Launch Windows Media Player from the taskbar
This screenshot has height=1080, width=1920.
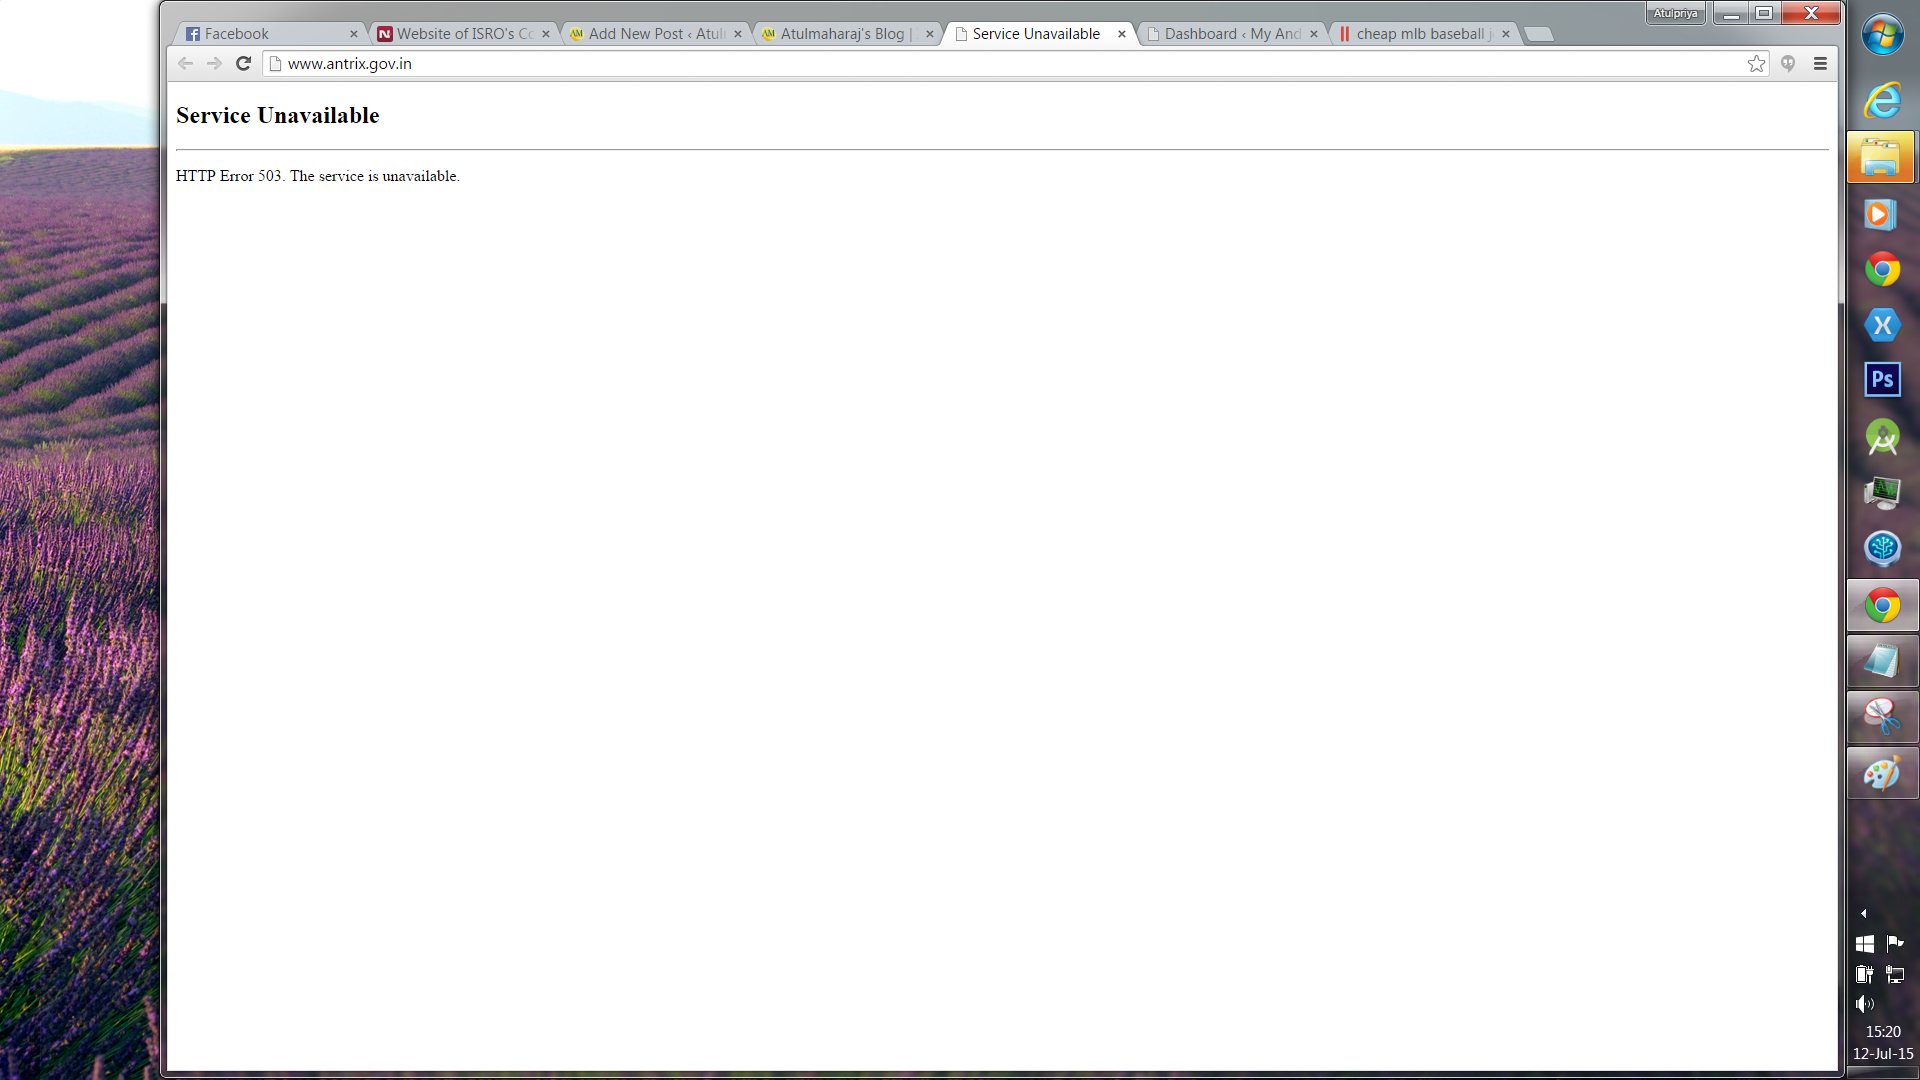click(1882, 214)
